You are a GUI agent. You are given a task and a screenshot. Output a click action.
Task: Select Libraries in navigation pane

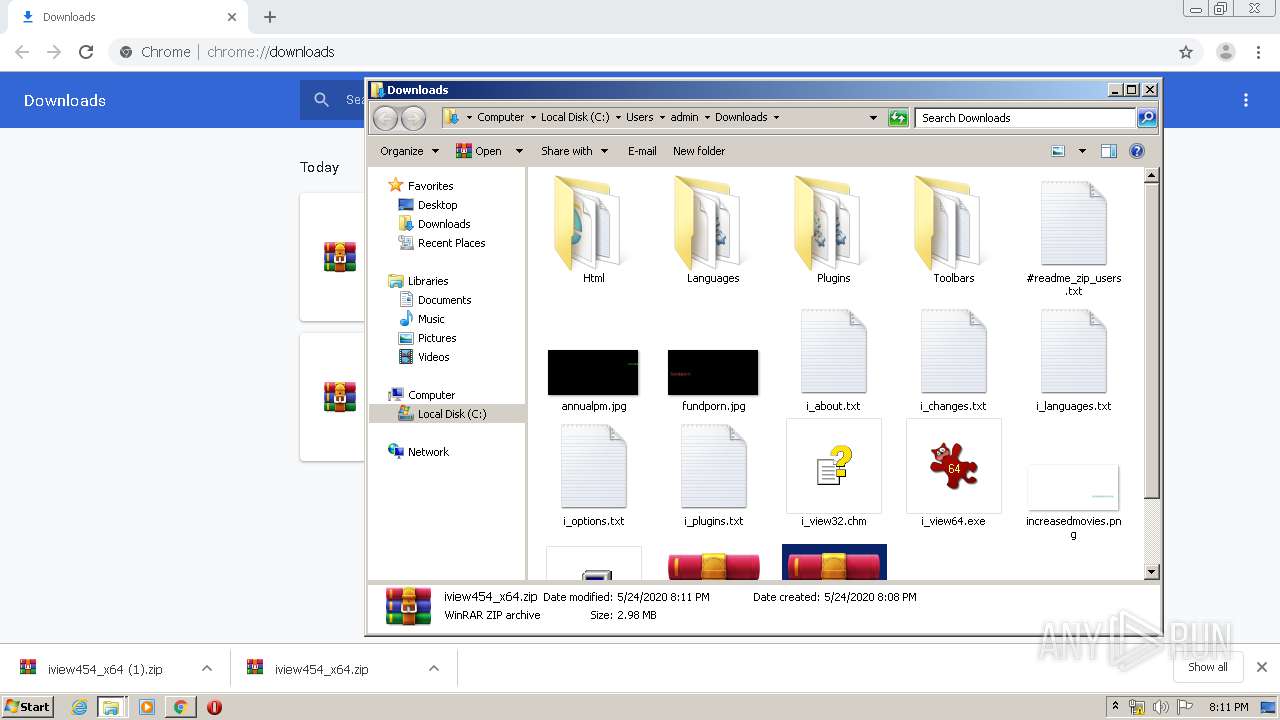418,281
